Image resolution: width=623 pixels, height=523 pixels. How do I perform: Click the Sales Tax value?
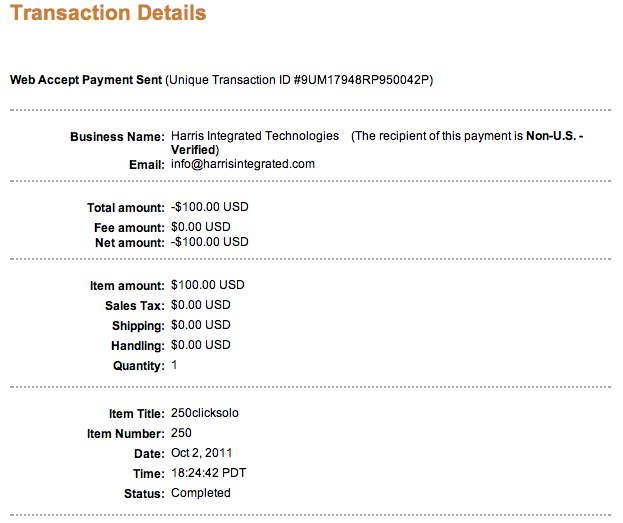tap(201, 305)
